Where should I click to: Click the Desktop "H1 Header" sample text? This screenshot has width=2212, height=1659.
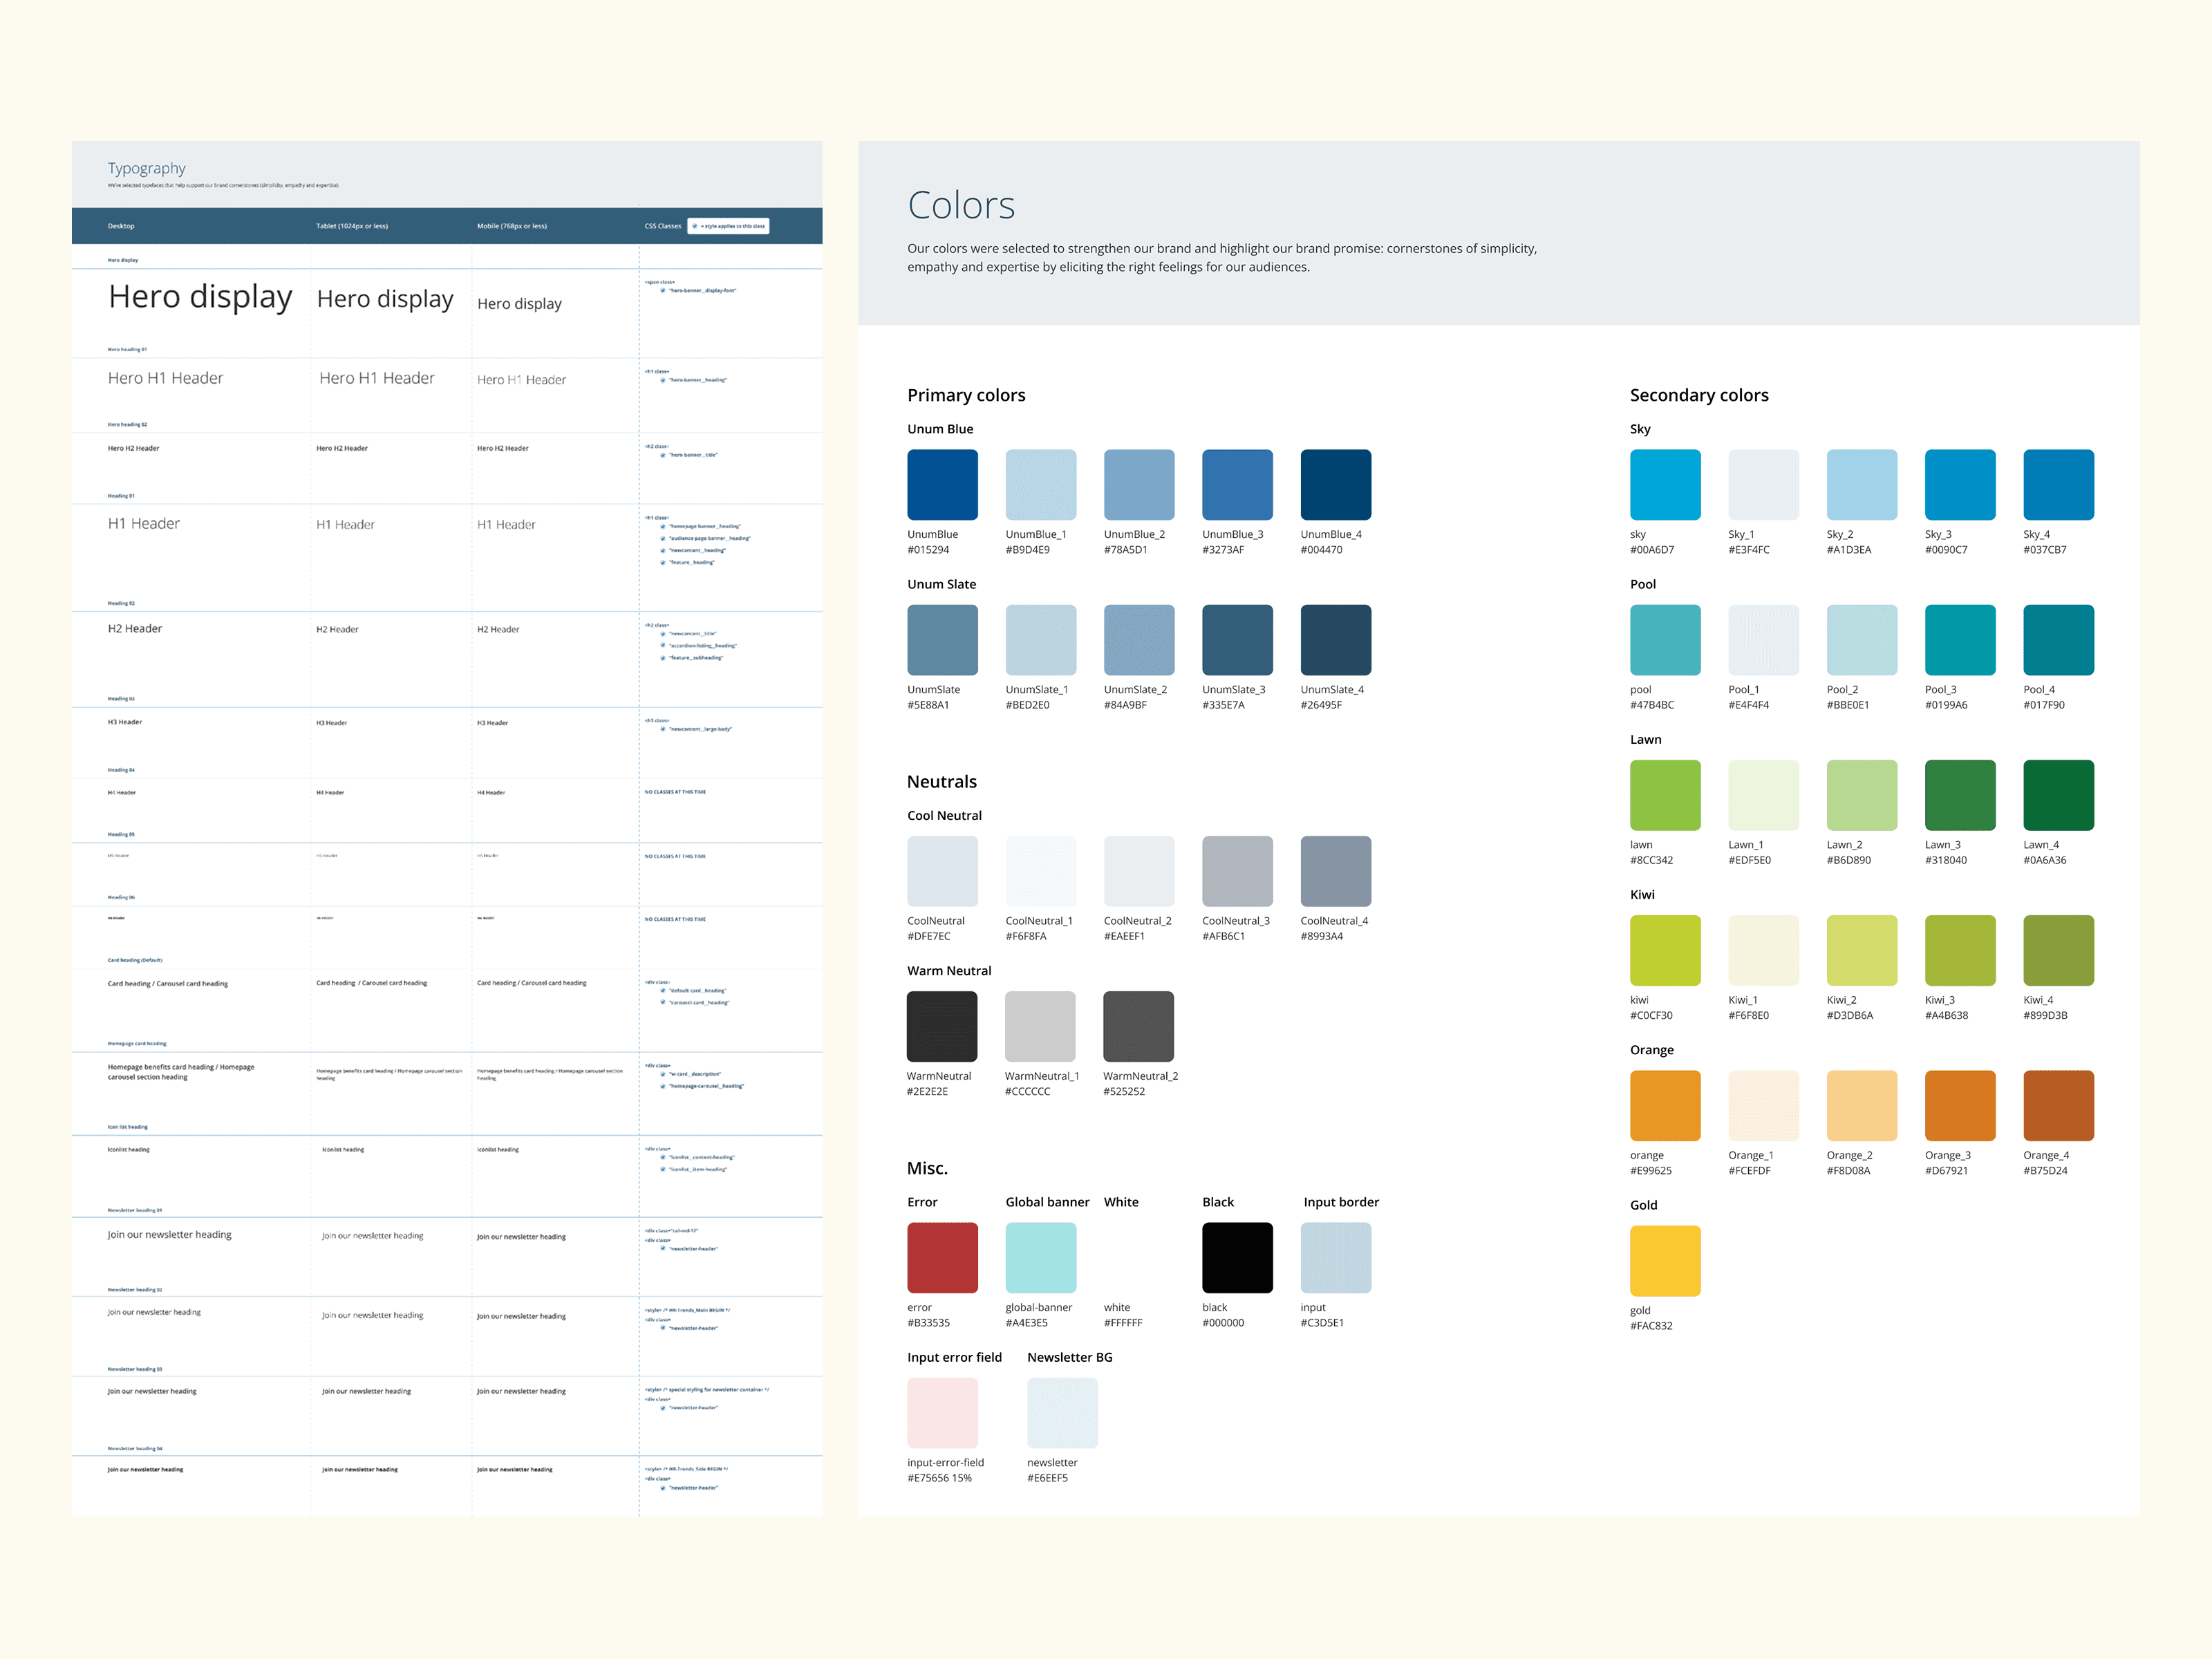(144, 524)
